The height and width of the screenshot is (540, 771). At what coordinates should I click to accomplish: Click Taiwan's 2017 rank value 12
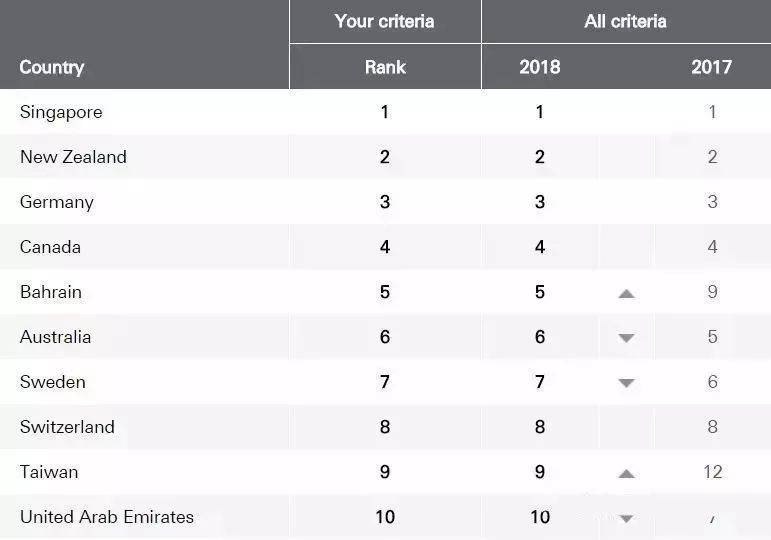712,472
